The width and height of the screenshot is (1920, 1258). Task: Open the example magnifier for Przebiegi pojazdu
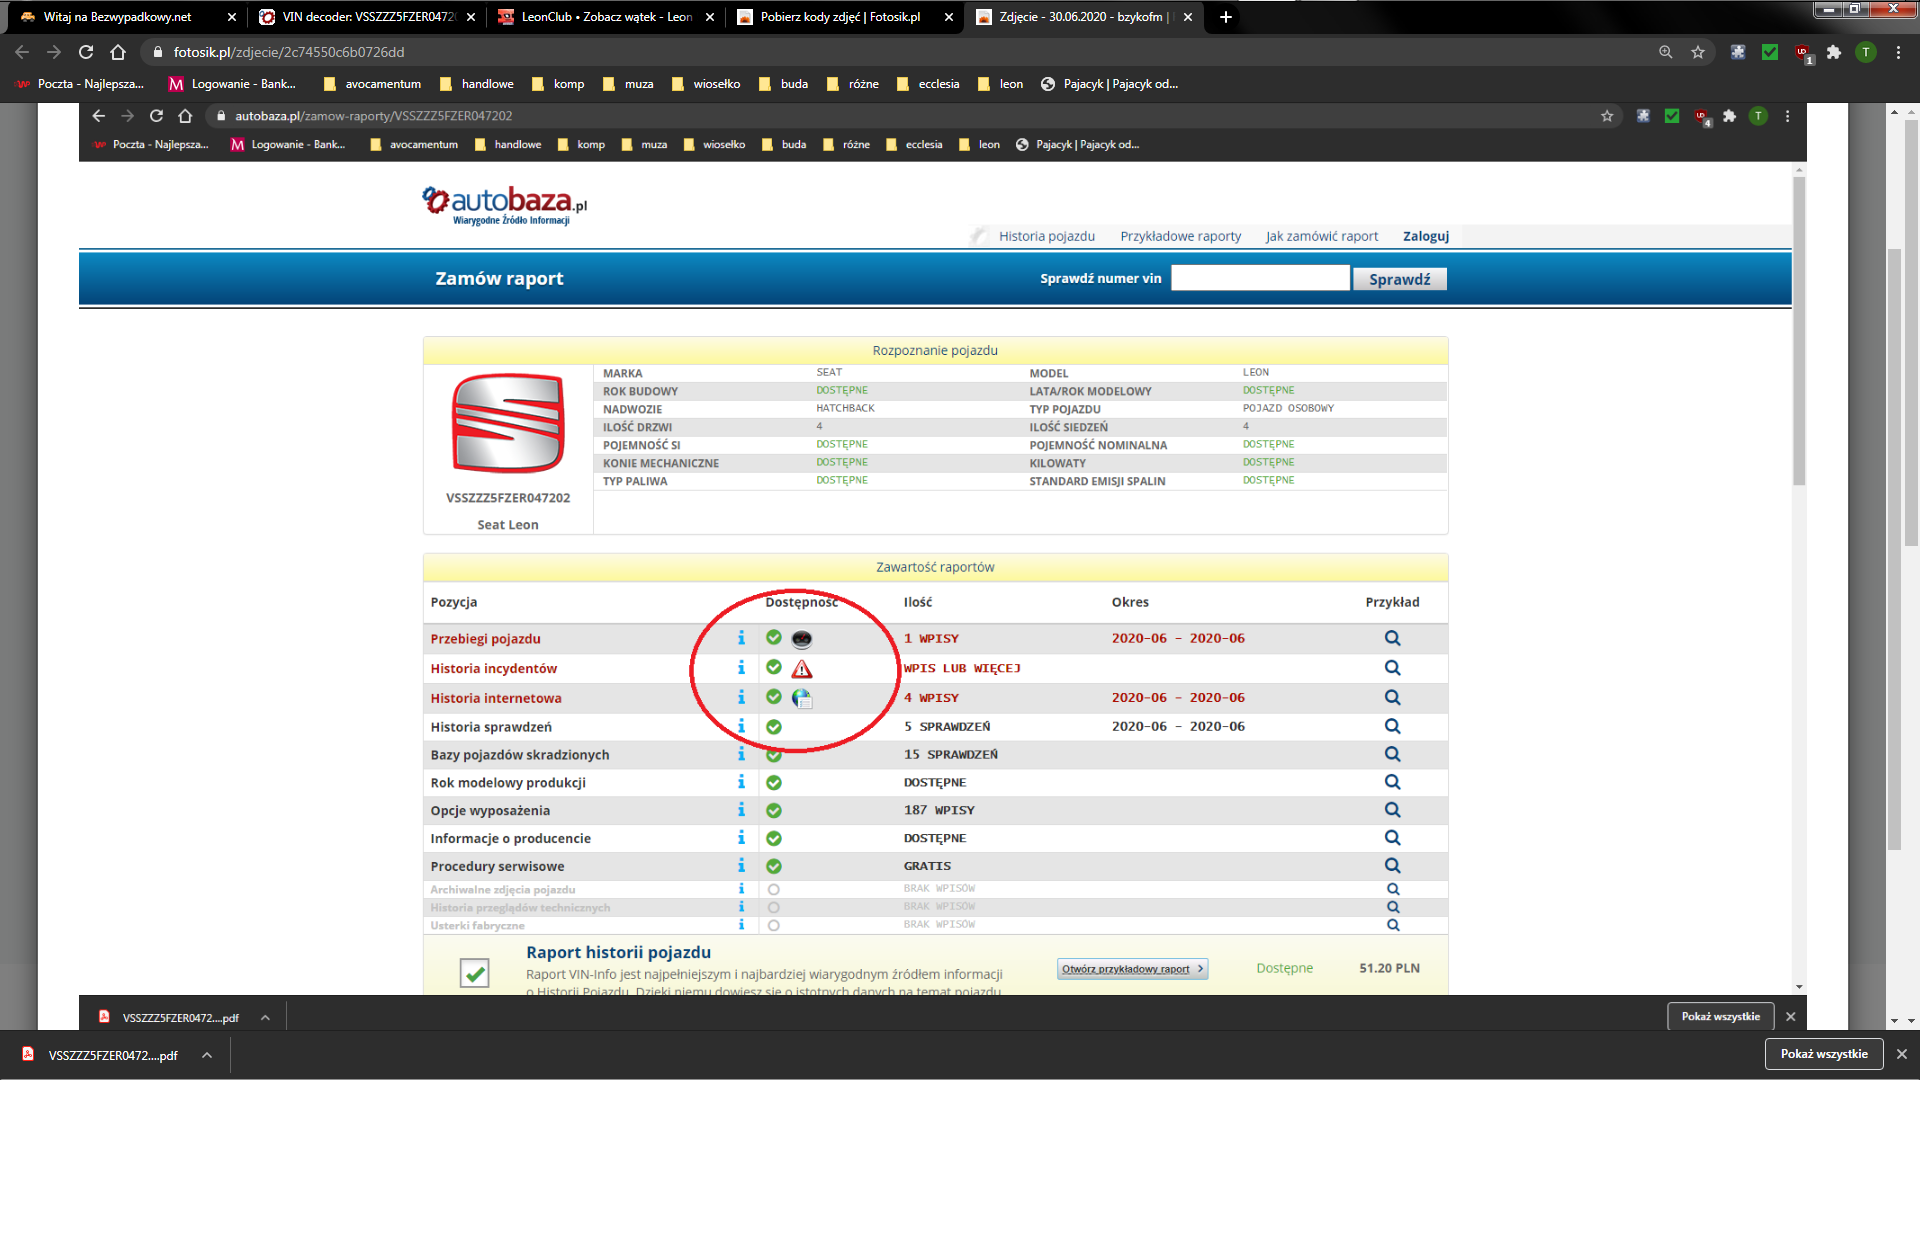point(1392,638)
